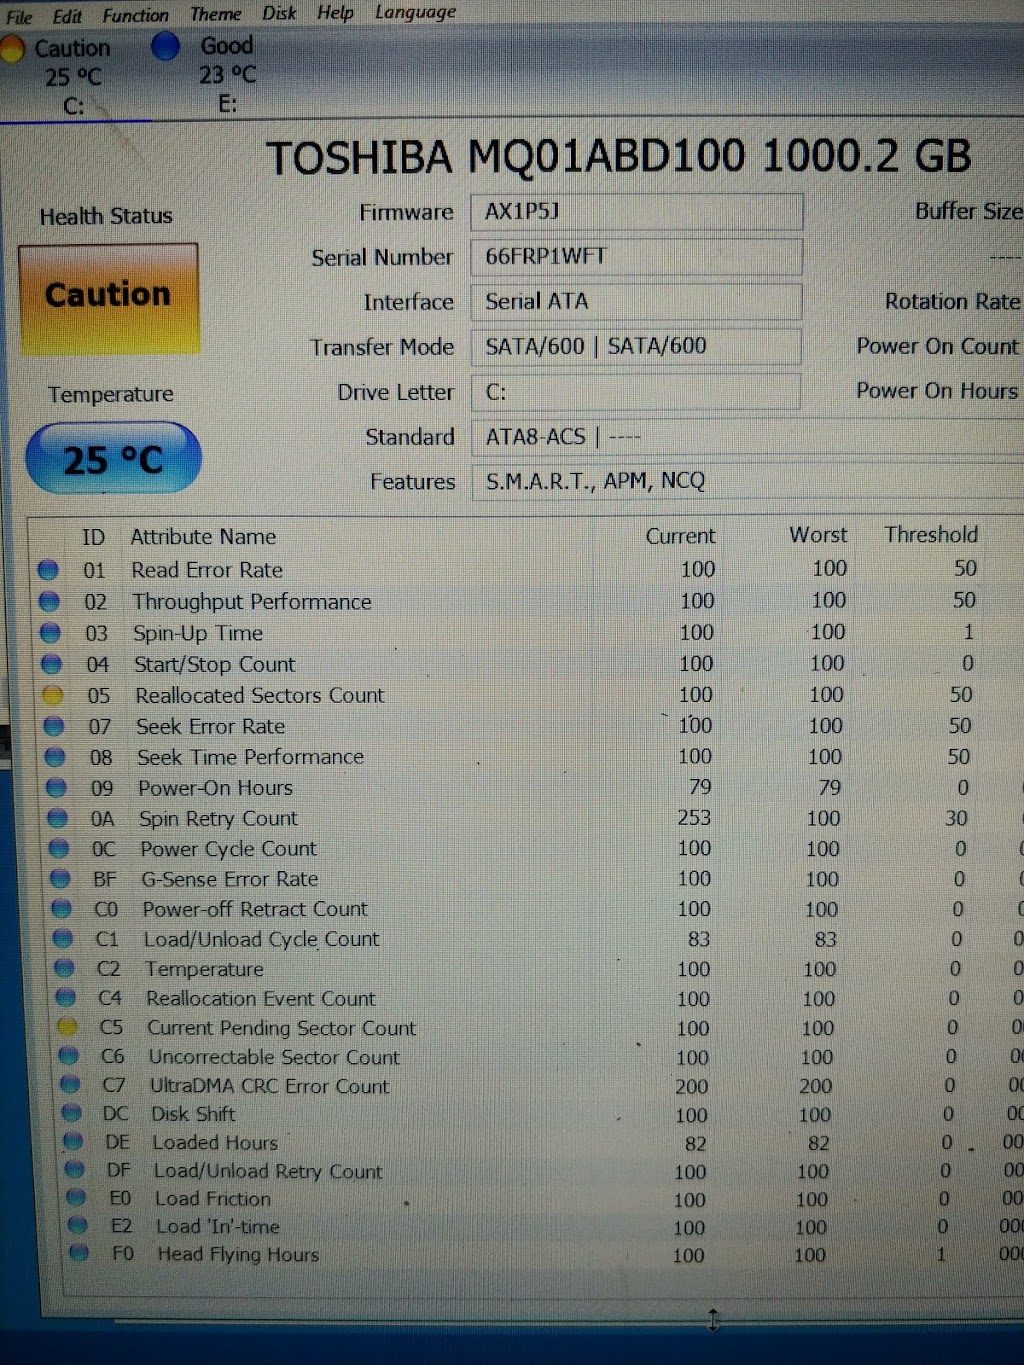Viewport: 1024px width, 1365px height.
Task: Click yellow status dot for Current Pending Sector Count
Action: coord(67,1027)
